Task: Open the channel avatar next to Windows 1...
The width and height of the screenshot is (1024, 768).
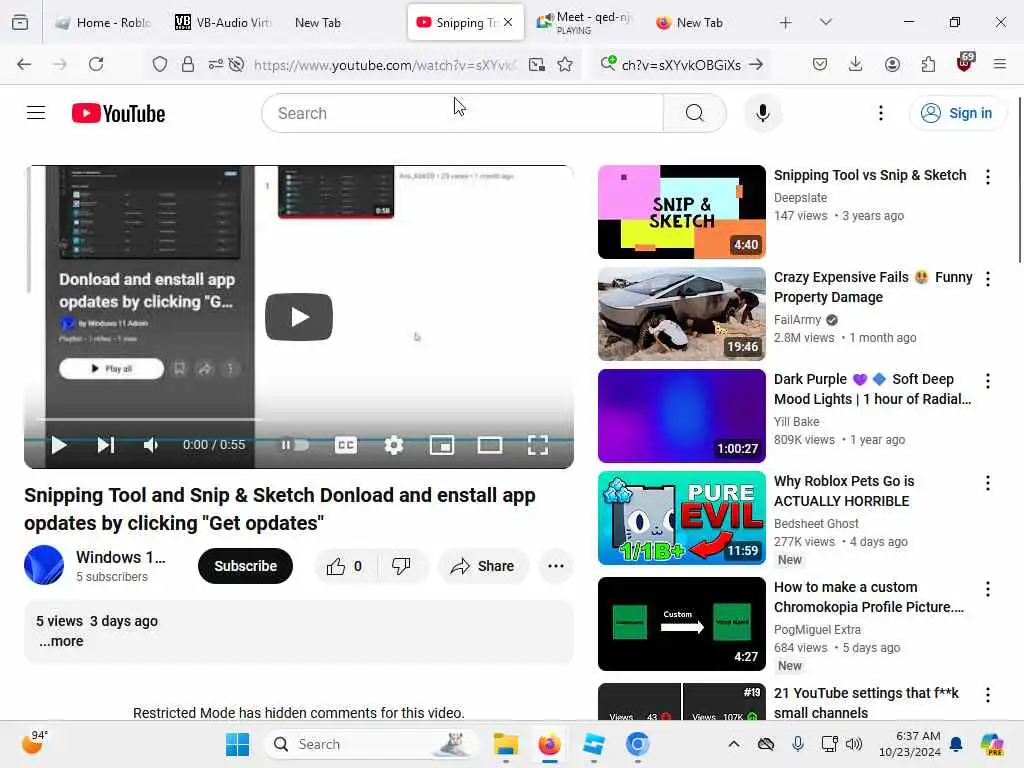Action: [x=44, y=565]
